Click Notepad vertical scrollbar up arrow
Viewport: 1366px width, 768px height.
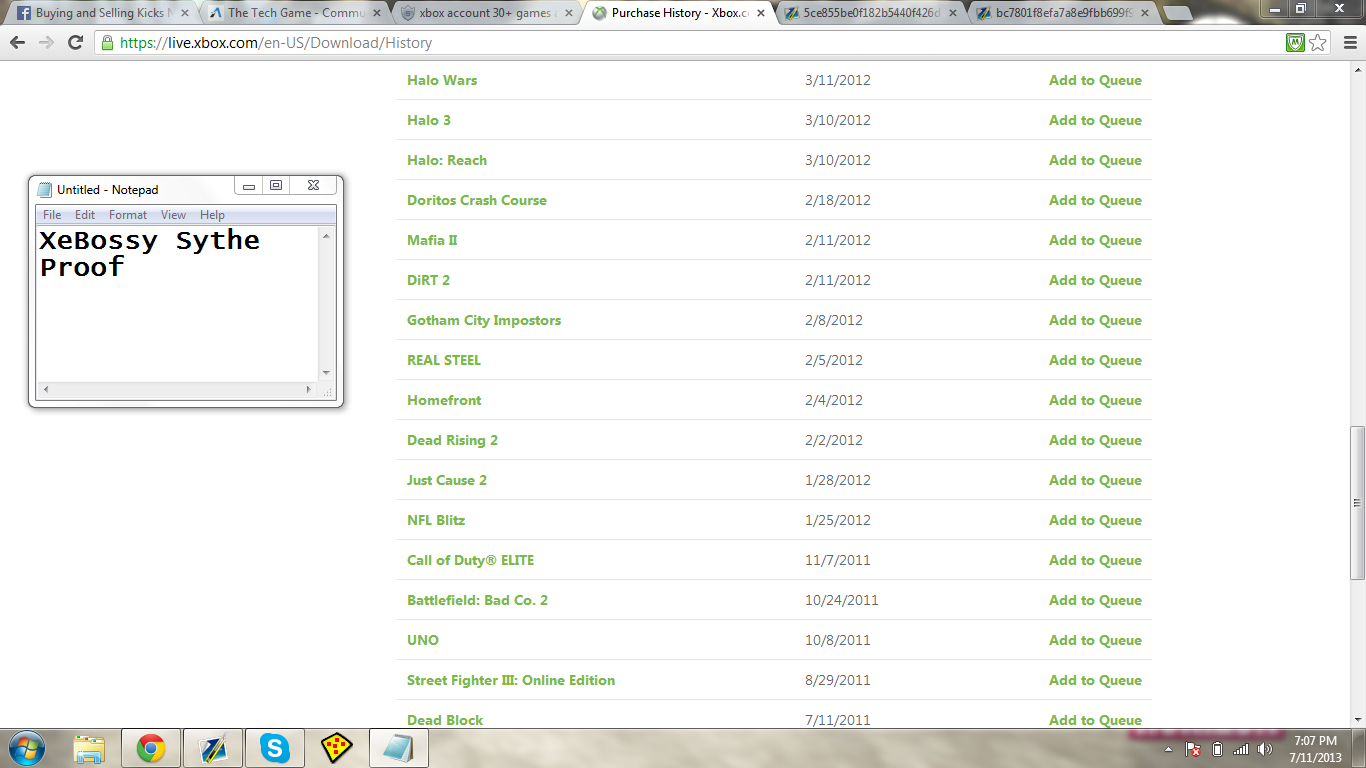click(326, 236)
